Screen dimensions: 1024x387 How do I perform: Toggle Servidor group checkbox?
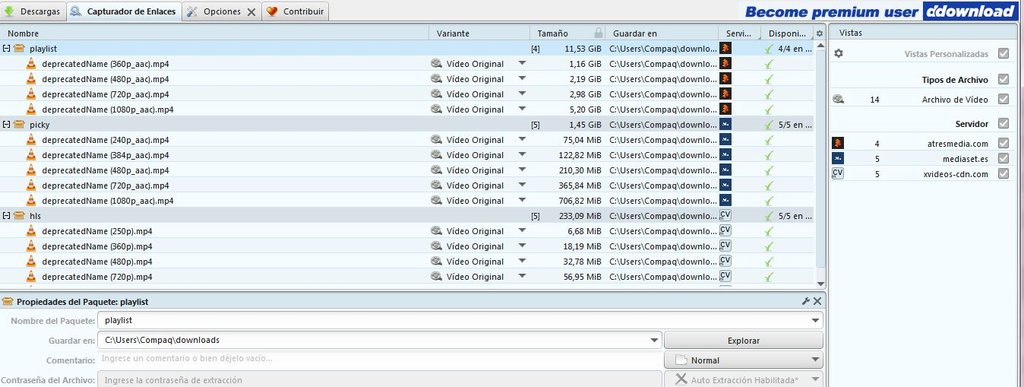pyautogui.click(x=1003, y=123)
